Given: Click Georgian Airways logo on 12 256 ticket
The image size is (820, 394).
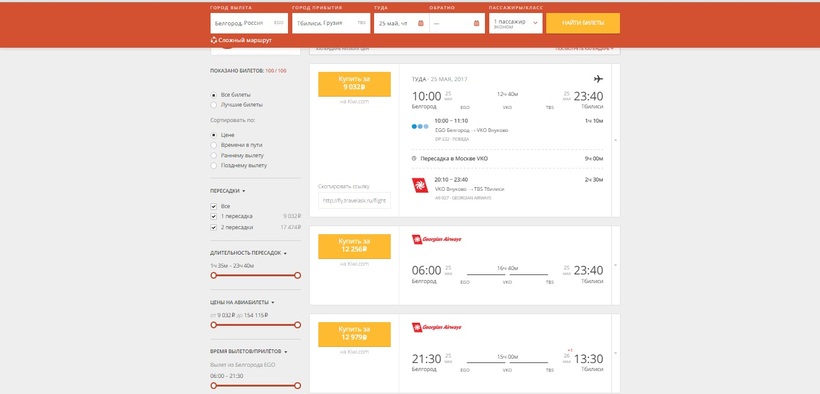Looking at the screenshot, I should click(437, 239).
